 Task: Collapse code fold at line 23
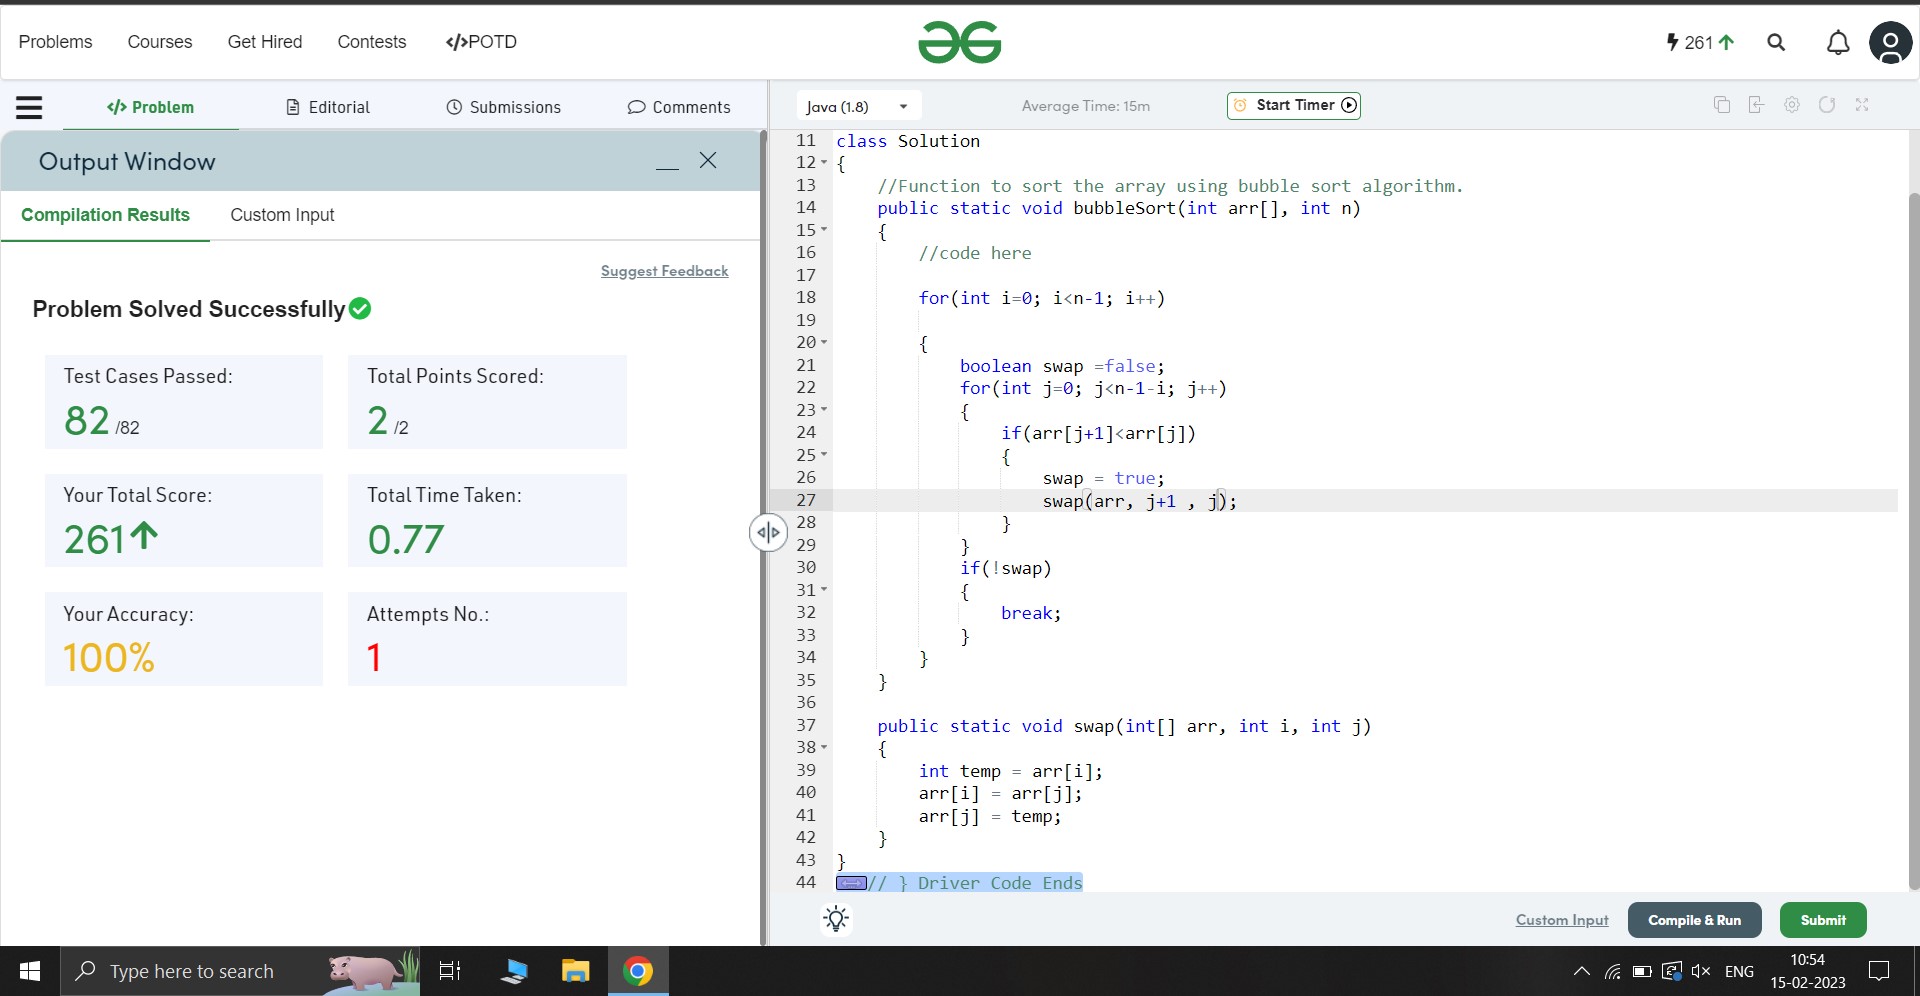824,410
